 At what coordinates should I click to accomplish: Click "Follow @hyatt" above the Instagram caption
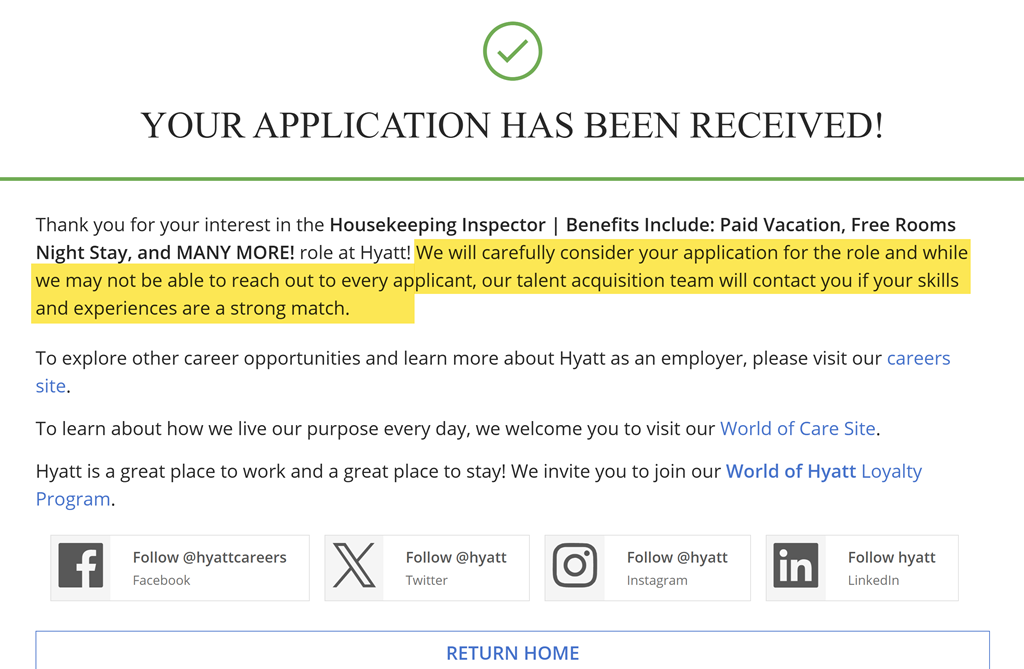[x=677, y=557]
